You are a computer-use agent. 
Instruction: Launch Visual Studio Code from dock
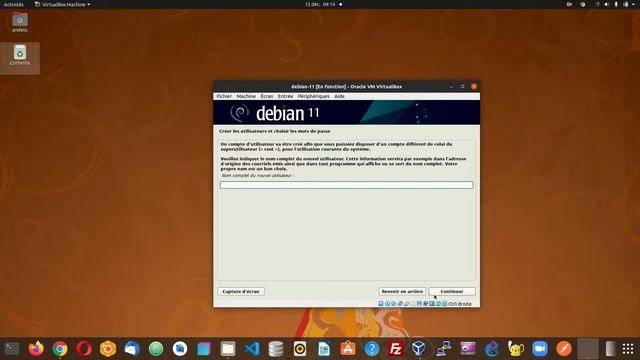[x=252, y=349]
